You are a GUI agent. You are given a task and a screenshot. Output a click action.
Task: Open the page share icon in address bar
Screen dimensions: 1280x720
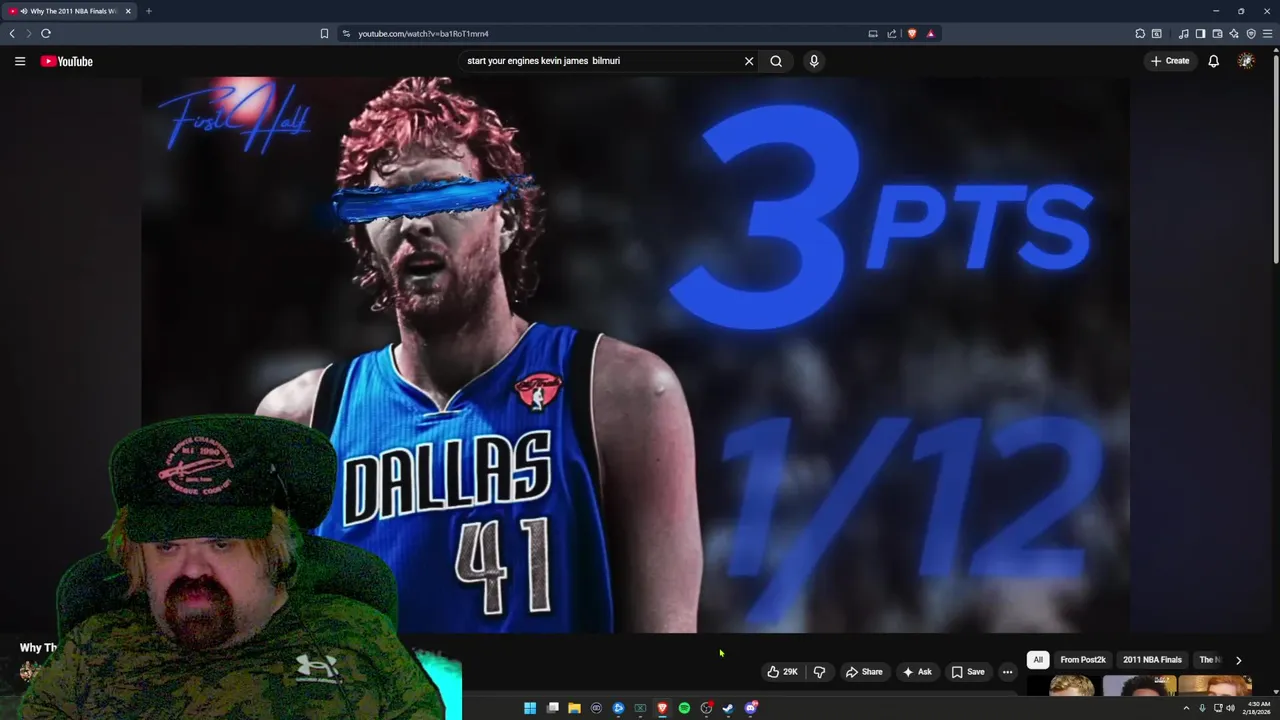tap(891, 33)
